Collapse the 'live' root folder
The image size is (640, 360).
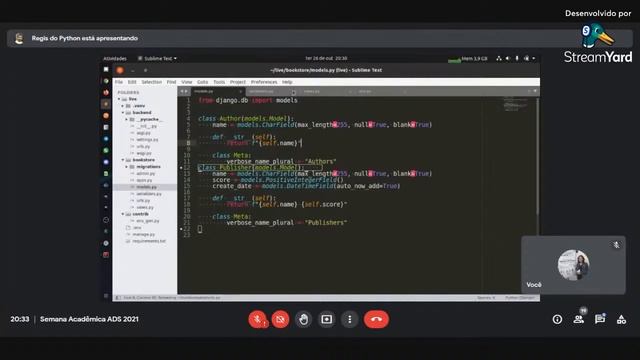pos(119,99)
